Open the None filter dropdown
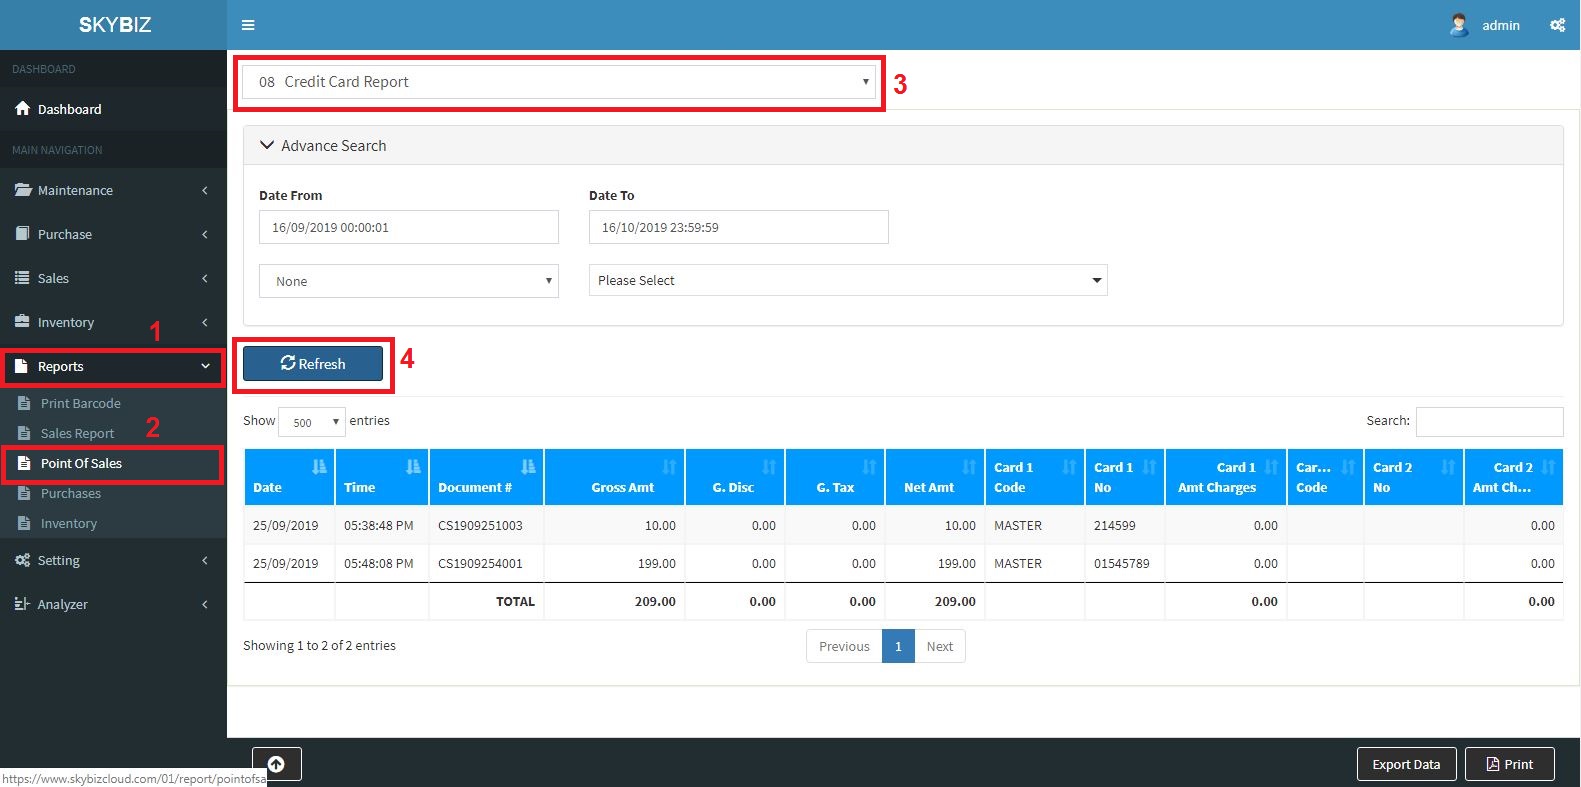 click(x=408, y=281)
